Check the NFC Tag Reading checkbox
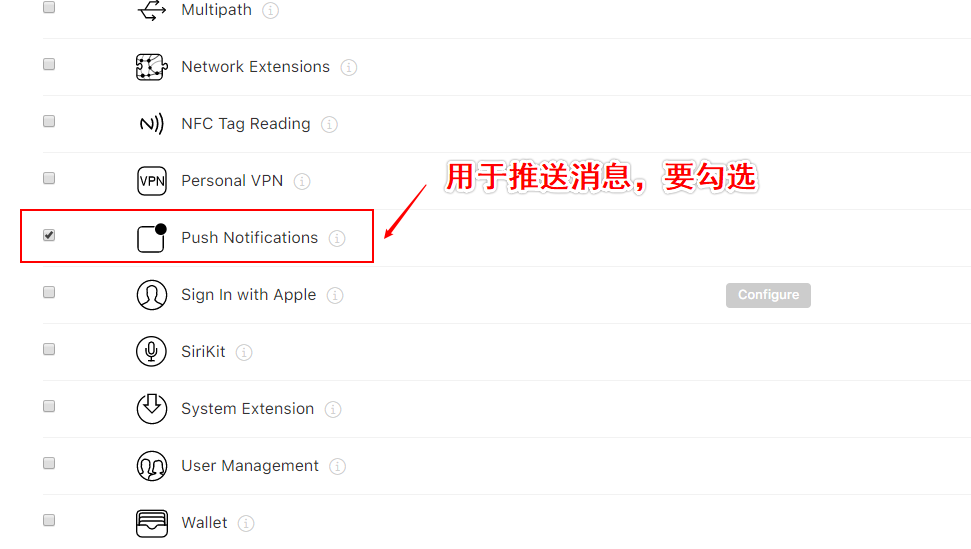The width and height of the screenshot is (971, 549). click(49, 121)
